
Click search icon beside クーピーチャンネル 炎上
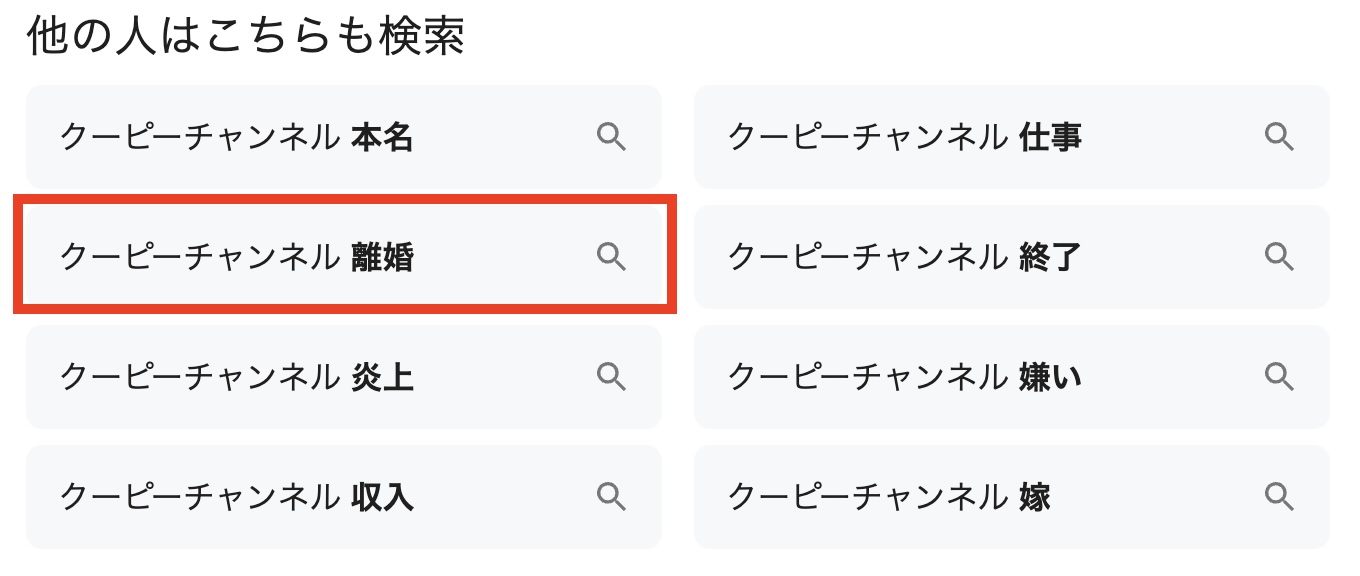tap(611, 377)
